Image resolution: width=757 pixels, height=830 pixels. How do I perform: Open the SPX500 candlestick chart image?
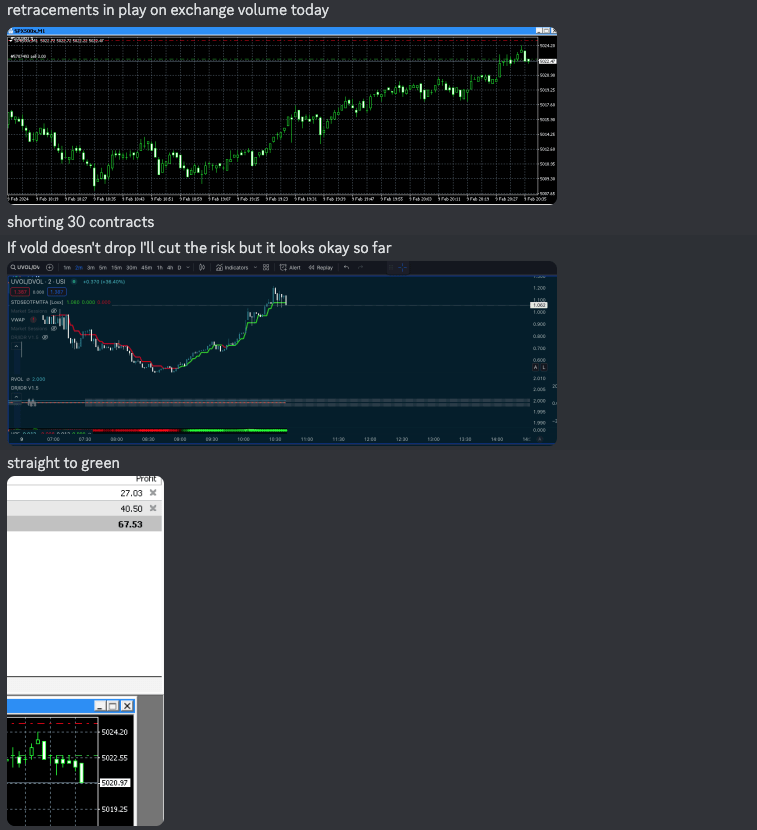point(281,115)
